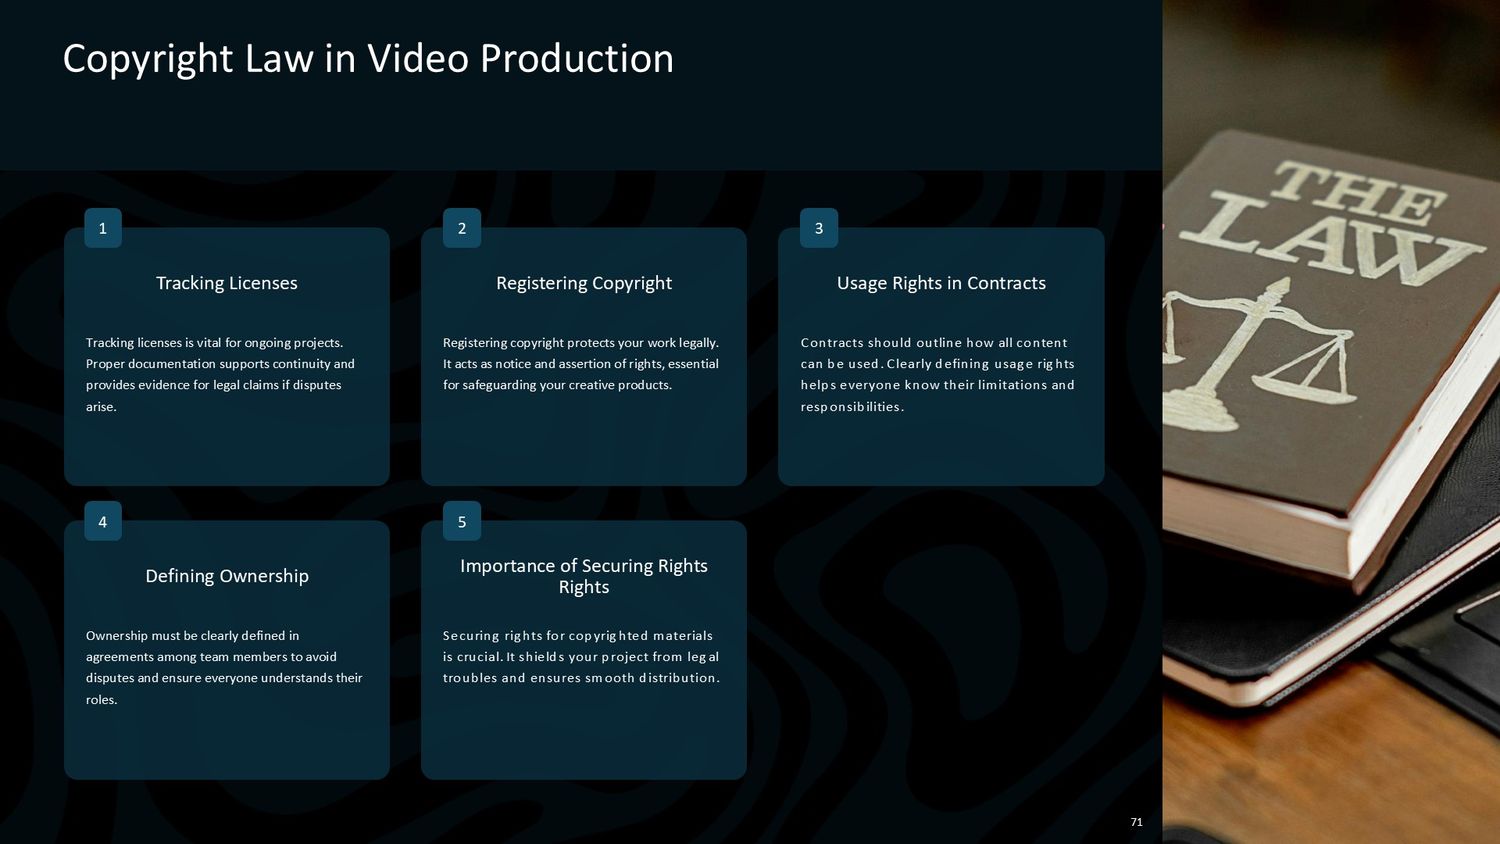Select the number 4 badge
The width and height of the screenshot is (1500, 844).
pyautogui.click(x=103, y=521)
